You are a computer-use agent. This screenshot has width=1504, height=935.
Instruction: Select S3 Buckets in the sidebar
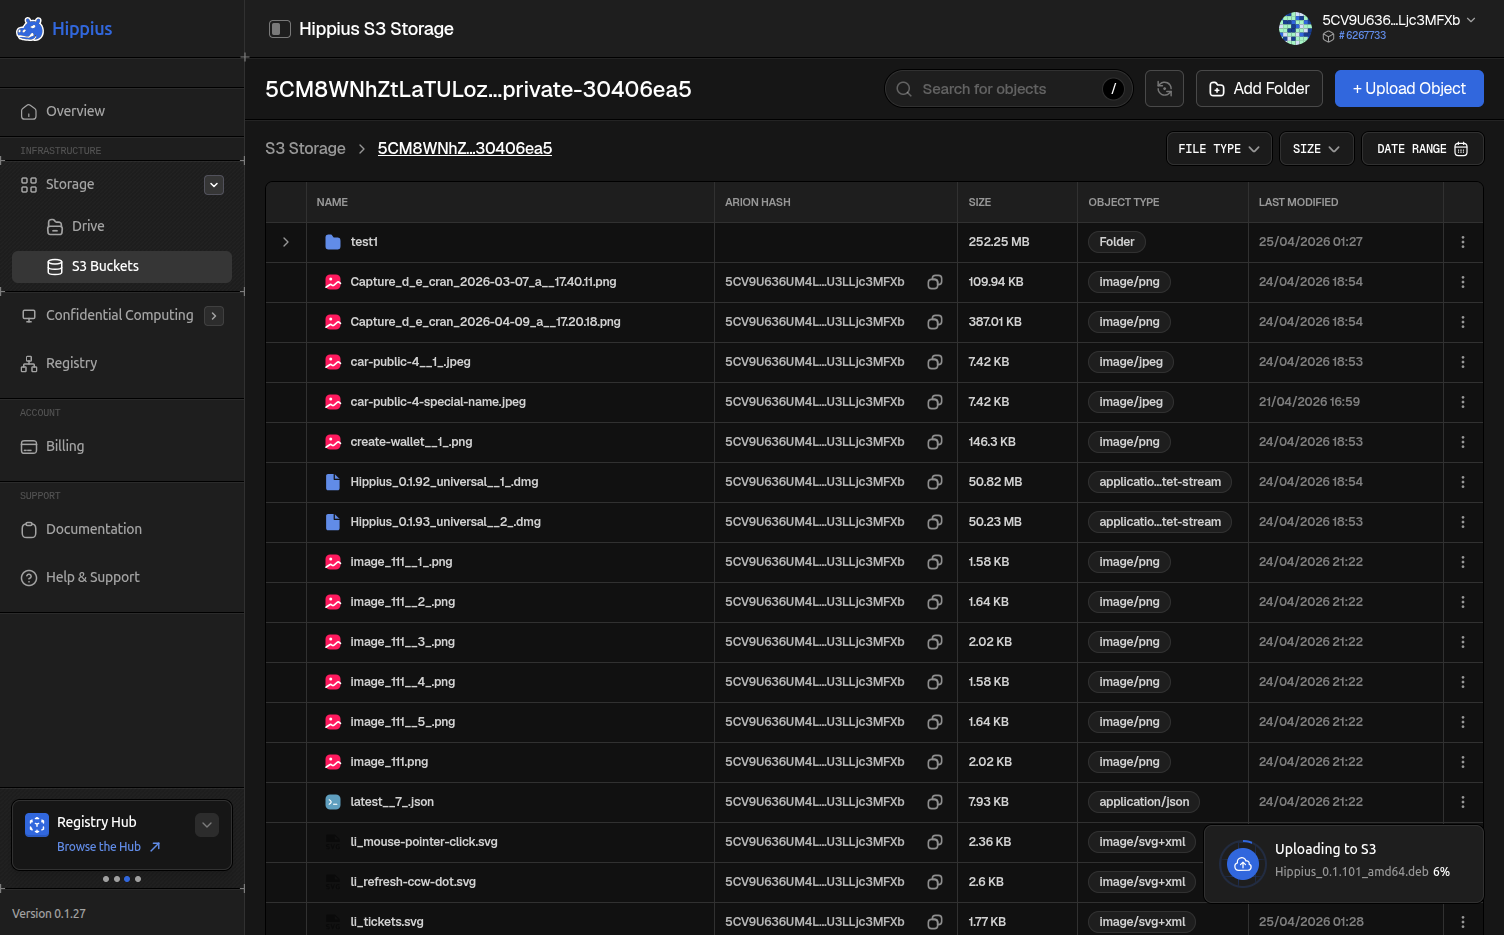tap(122, 267)
